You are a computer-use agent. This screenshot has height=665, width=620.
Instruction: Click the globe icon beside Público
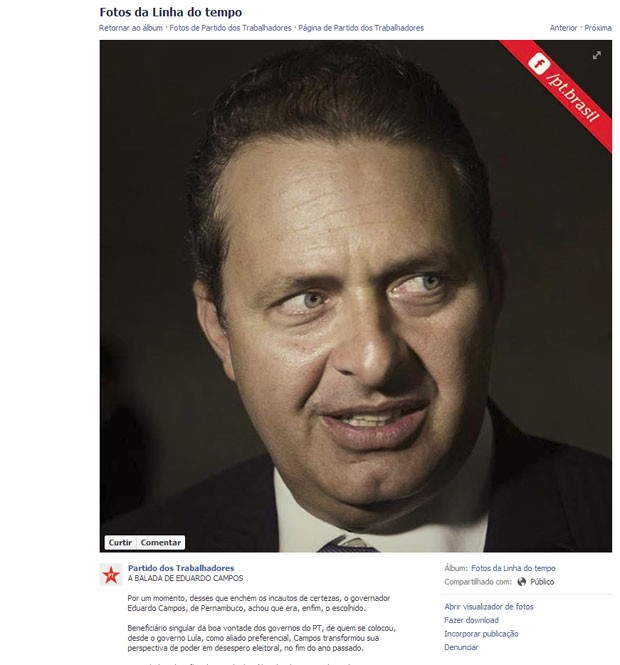(x=522, y=582)
